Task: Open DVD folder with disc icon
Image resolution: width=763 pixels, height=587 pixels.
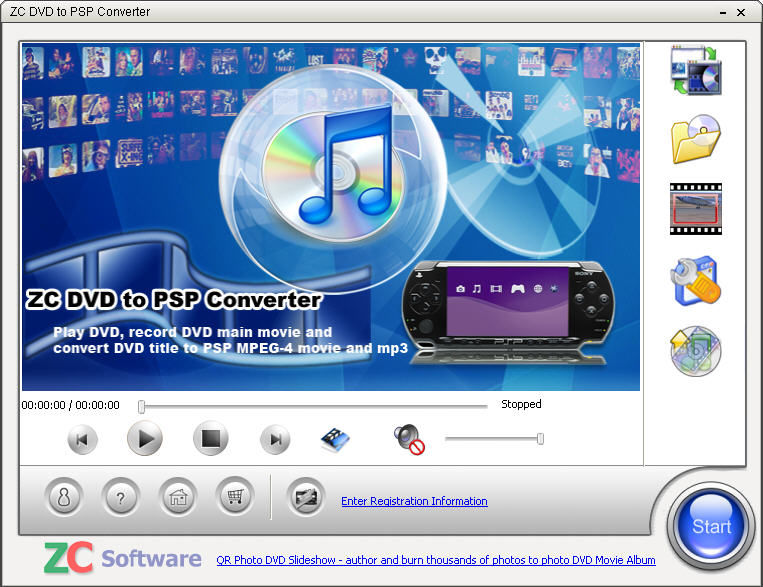Action: [696, 139]
